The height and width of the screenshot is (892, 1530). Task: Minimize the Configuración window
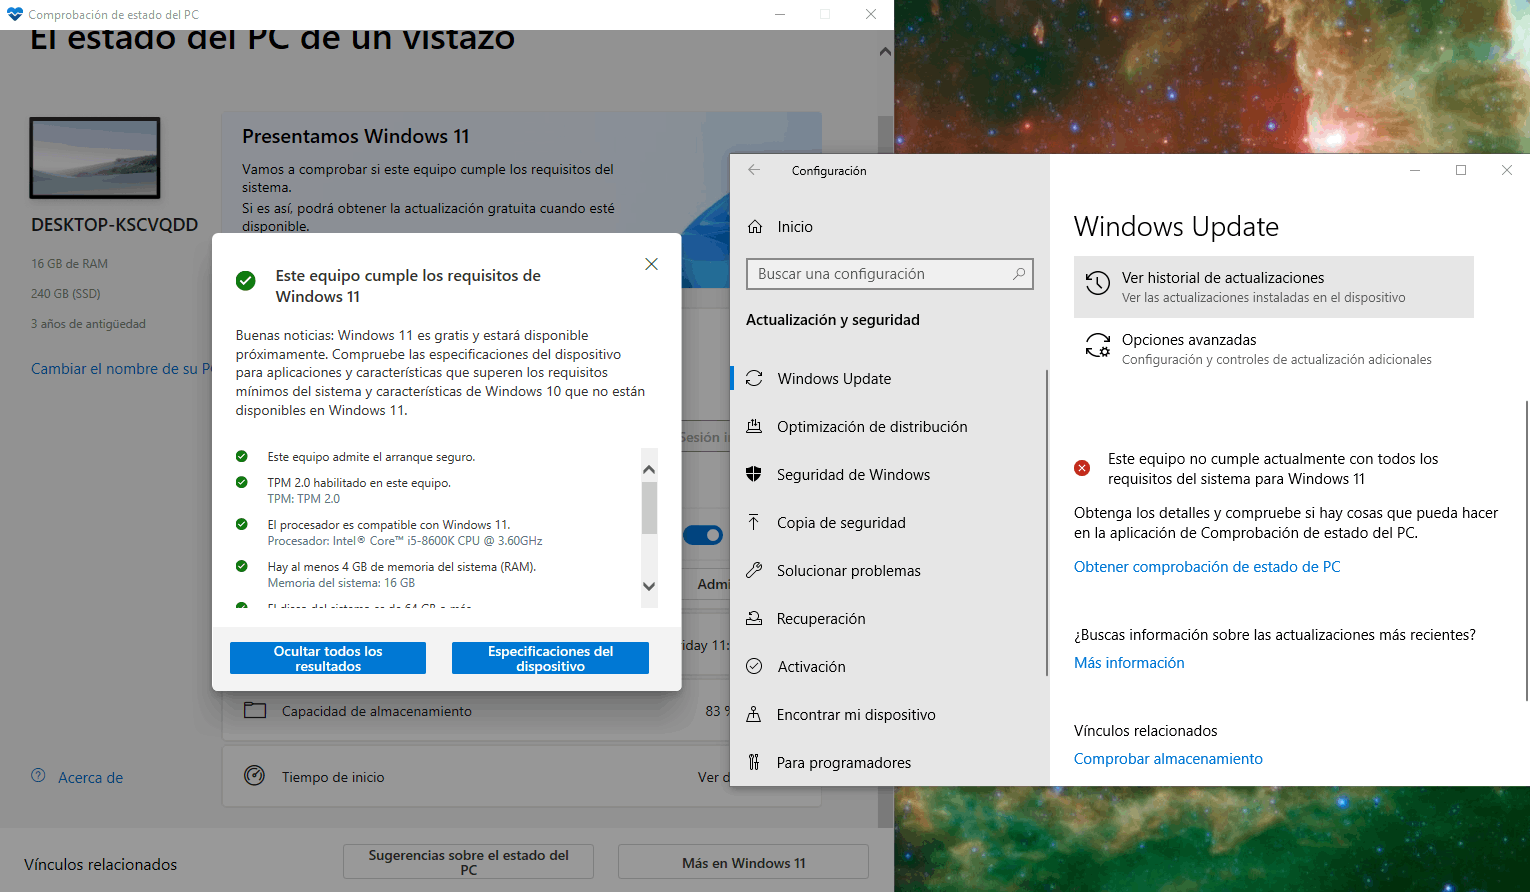(x=1415, y=170)
